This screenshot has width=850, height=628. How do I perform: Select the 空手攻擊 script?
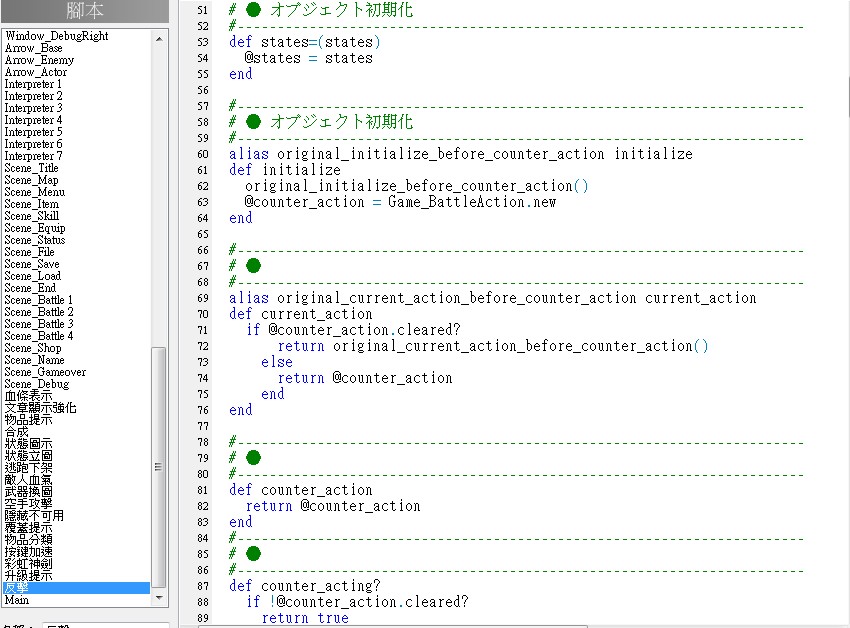pyautogui.click(x=29, y=503)
